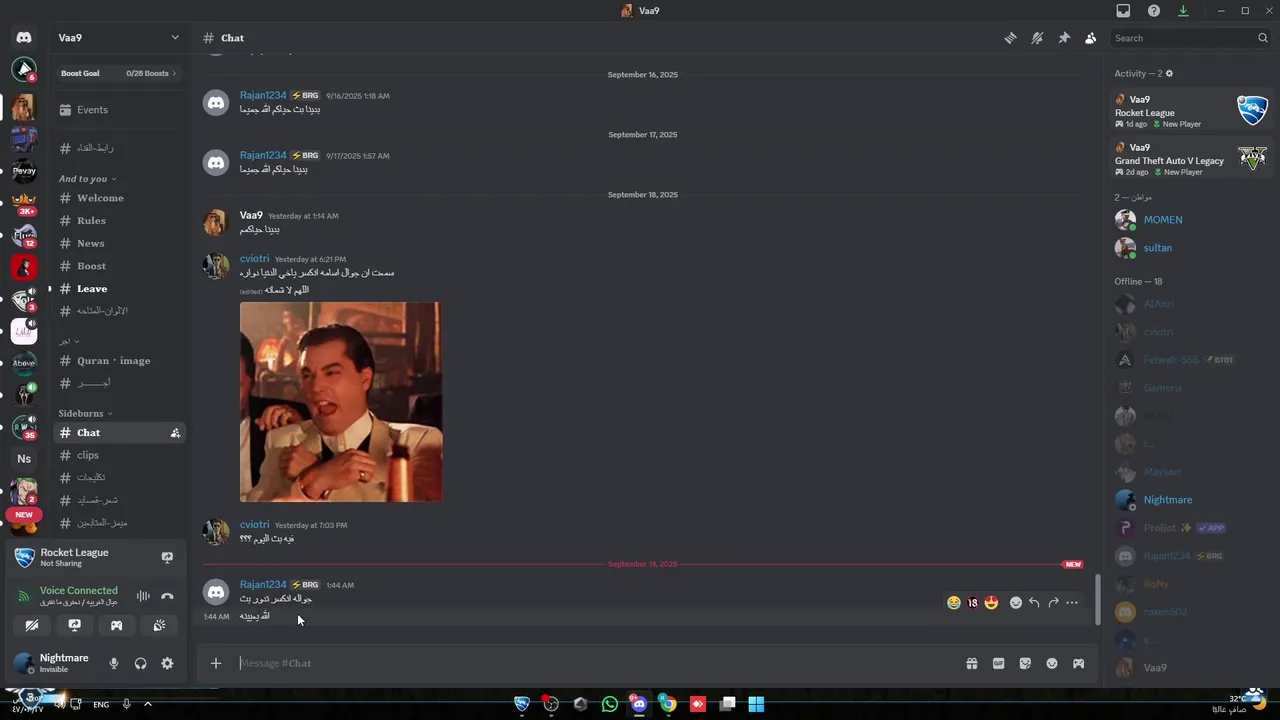Open the Threads icon in channel header
1280x720 pixels.
(1010, 38)
